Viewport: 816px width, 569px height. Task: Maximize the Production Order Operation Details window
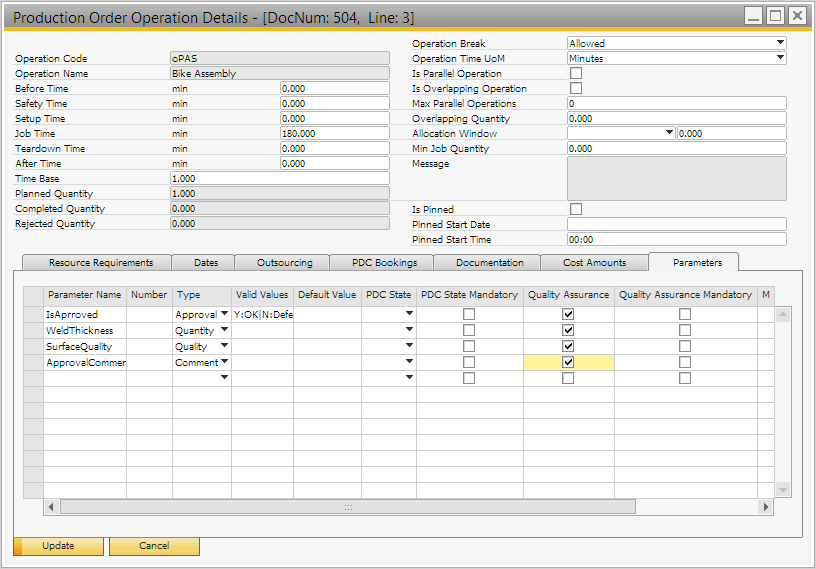[775, 16]
